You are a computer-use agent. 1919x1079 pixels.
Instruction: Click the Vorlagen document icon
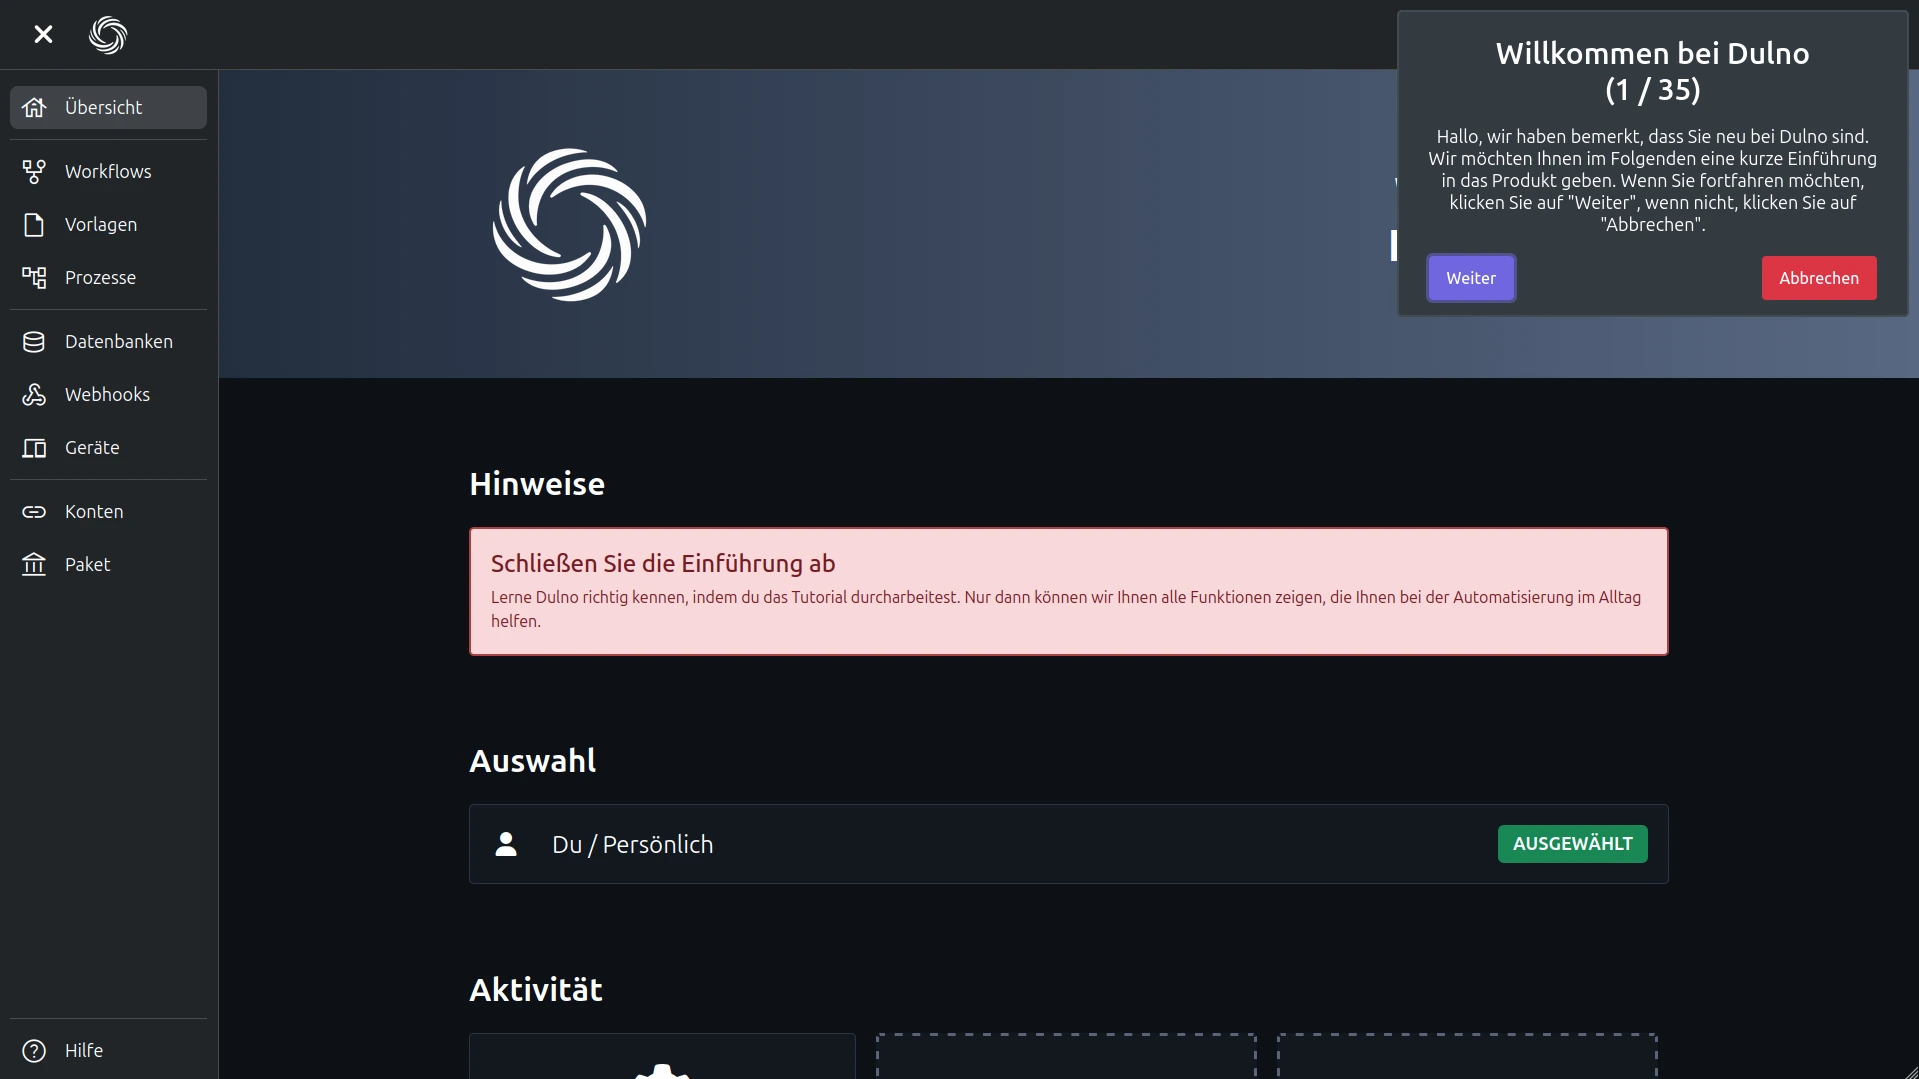click(34, 225)
